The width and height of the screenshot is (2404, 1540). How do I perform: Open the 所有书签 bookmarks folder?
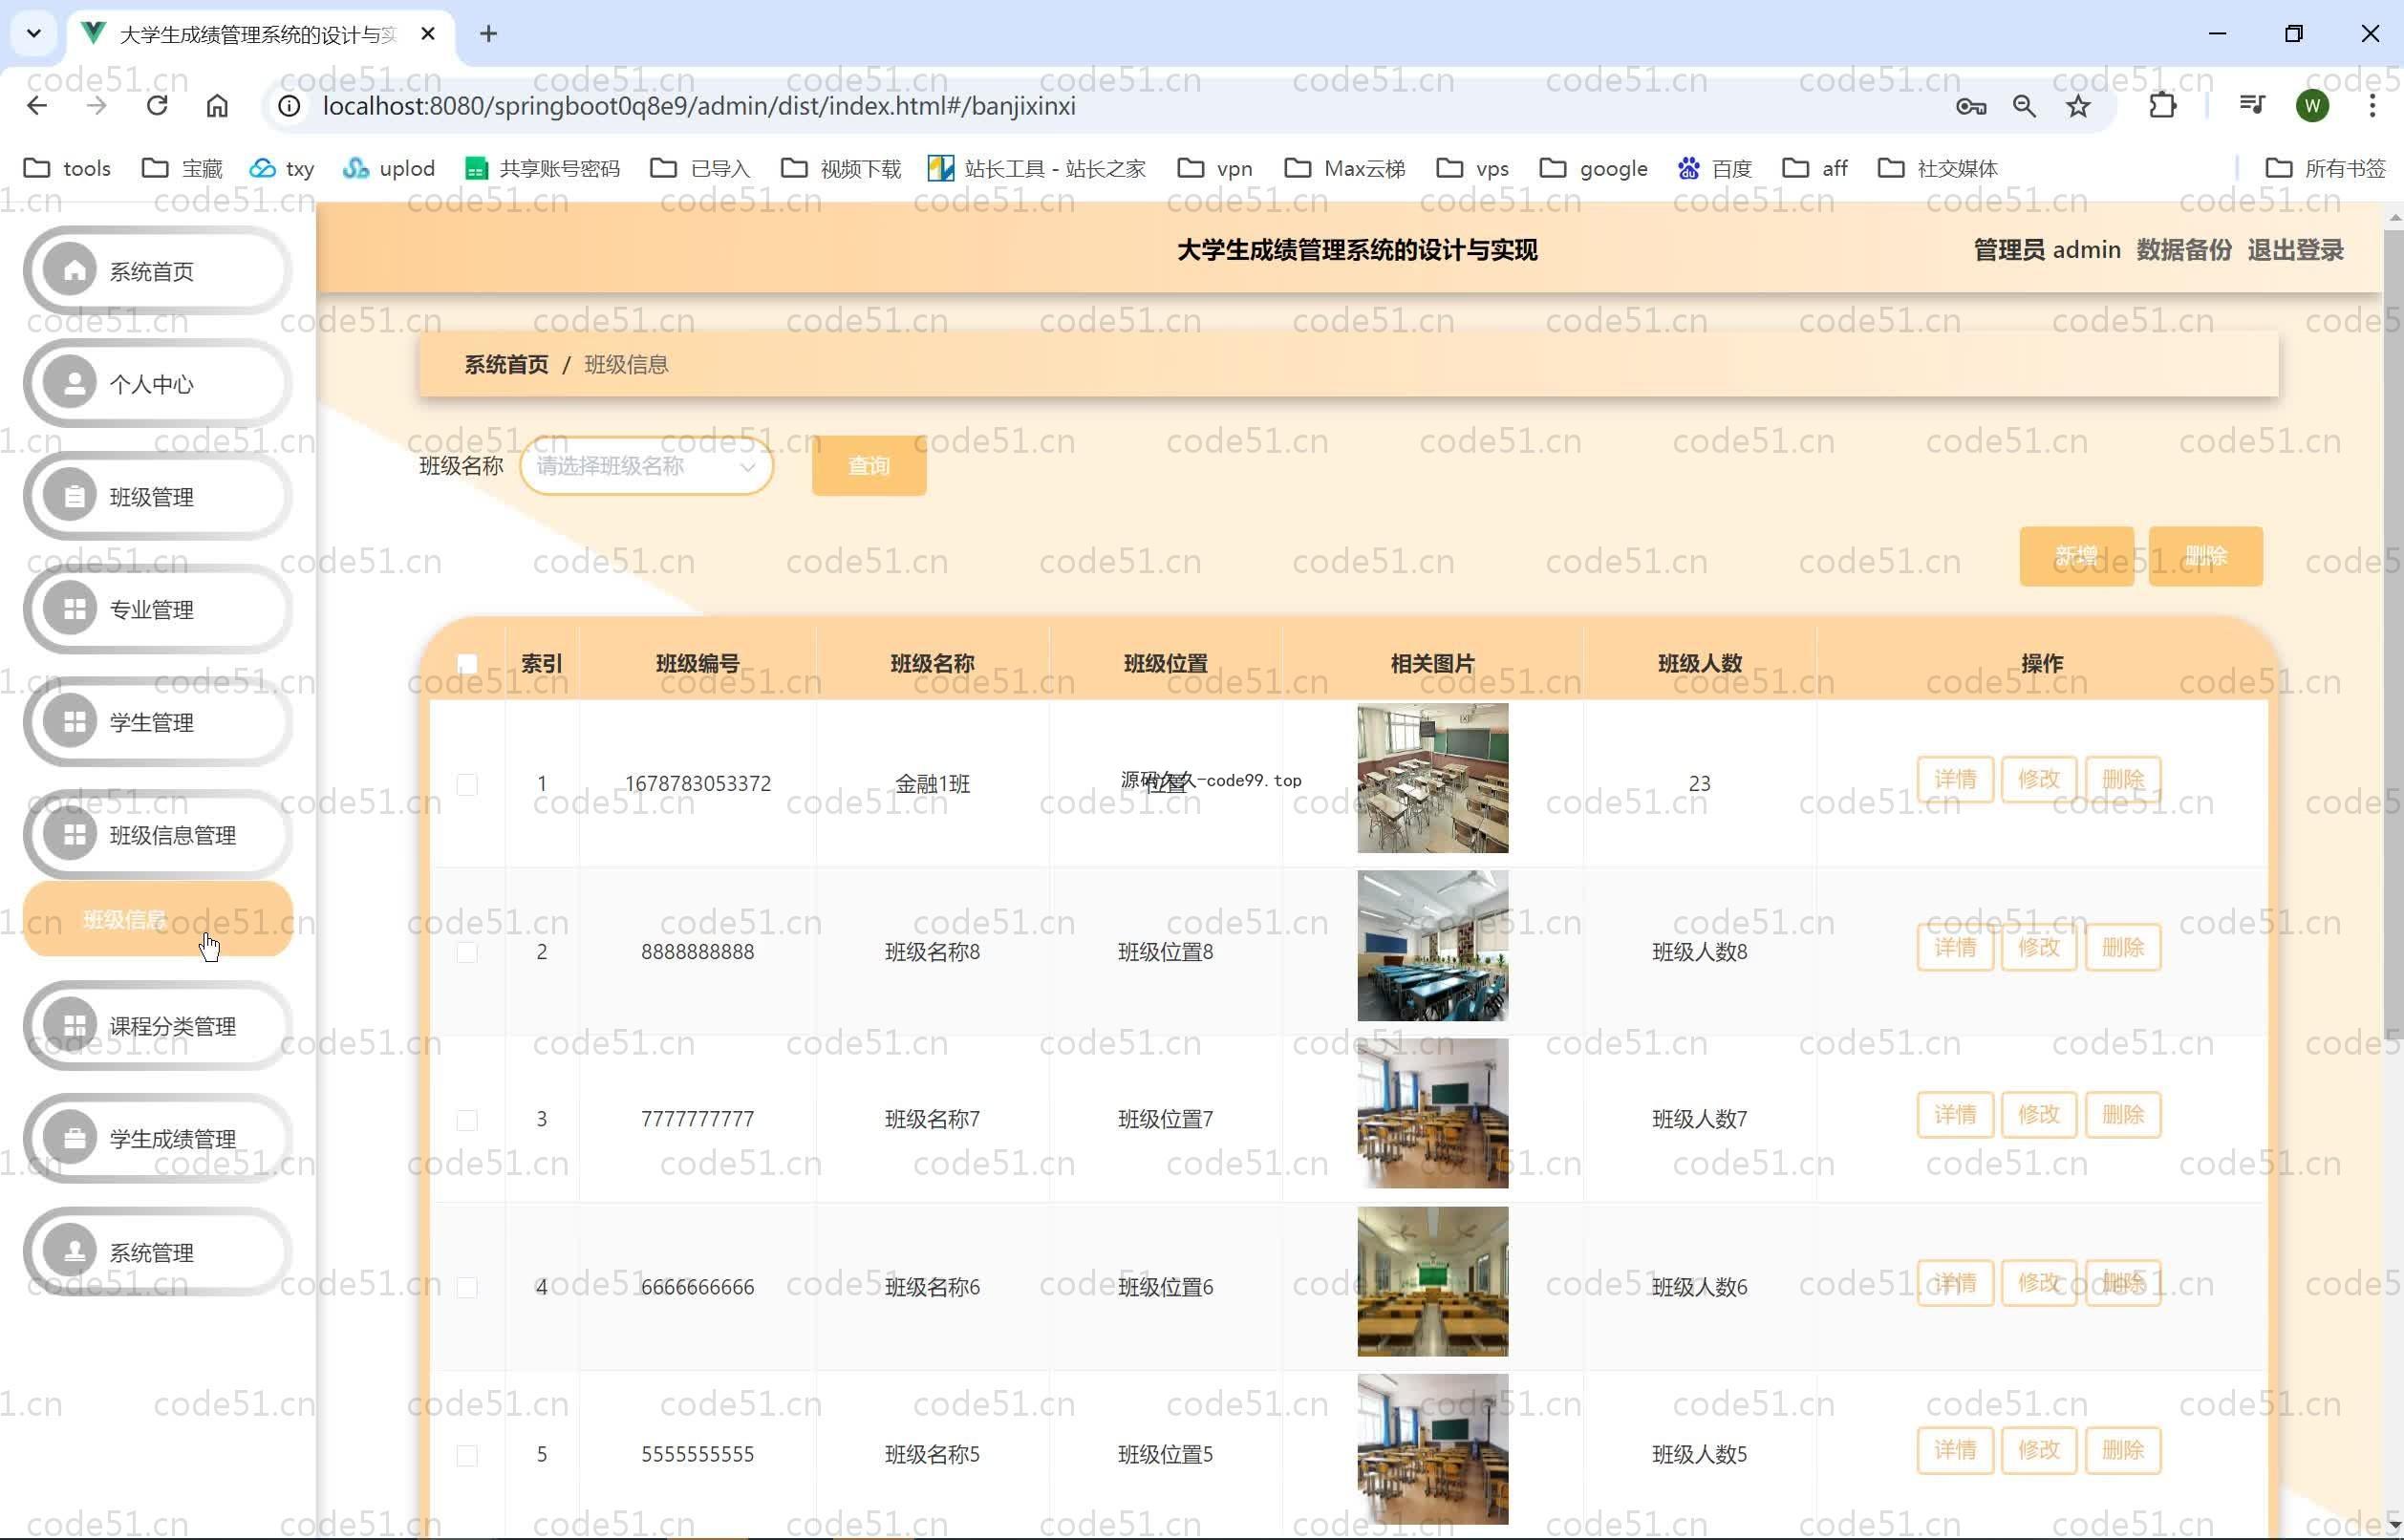2325,168
